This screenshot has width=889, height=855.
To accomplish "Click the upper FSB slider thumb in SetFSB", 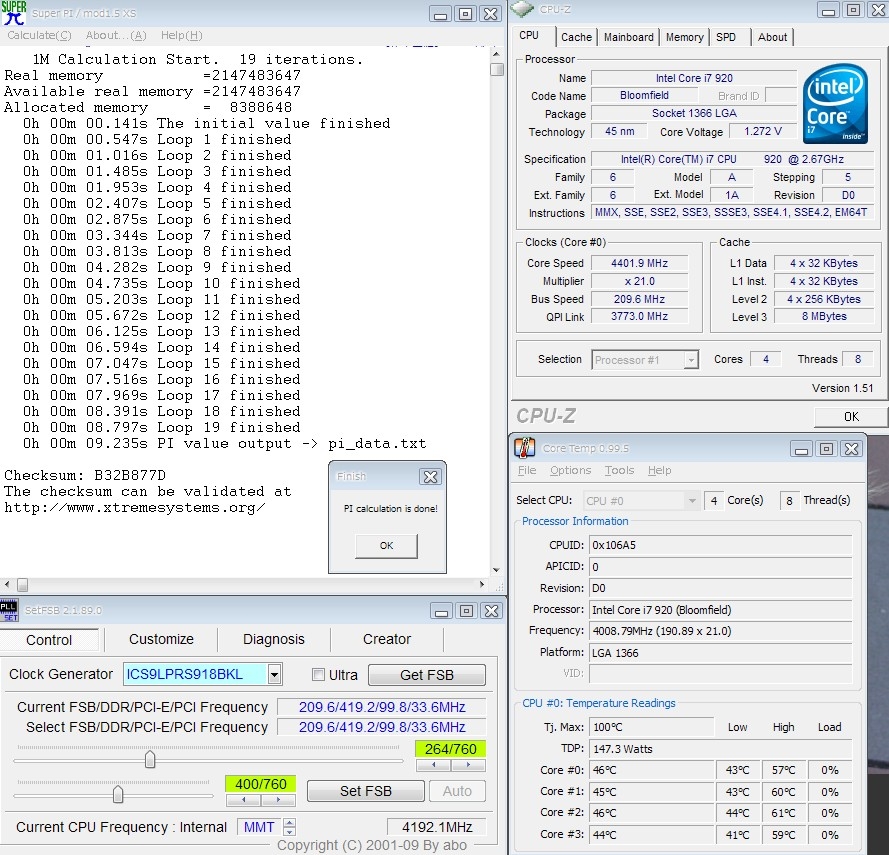I will (x=150, y=759).
